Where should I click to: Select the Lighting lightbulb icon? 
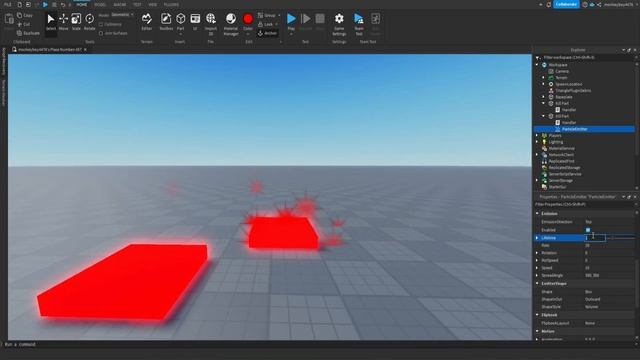tap(544, 142)
